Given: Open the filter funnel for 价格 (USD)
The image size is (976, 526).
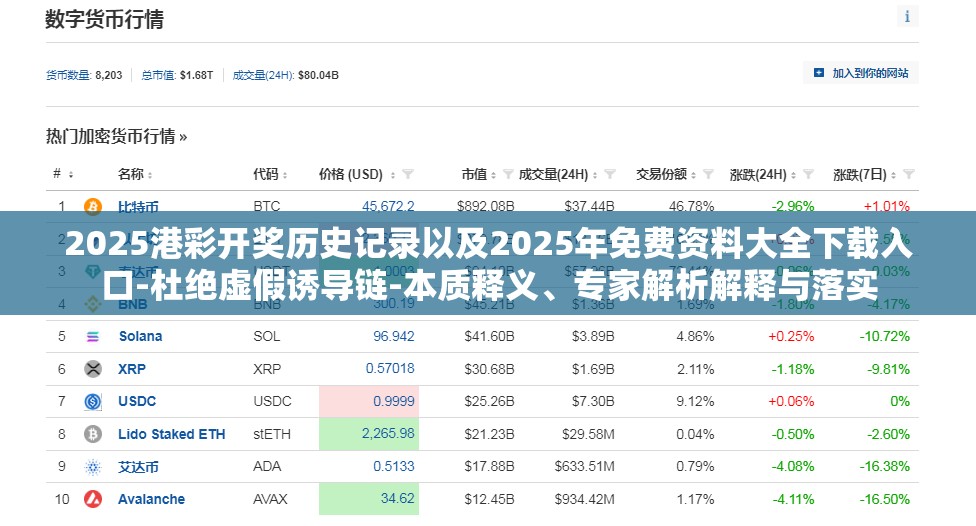Looking at the screenshot, I should [408, 174].
